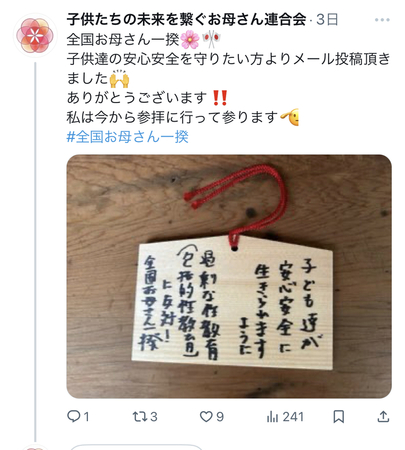Click the flower profile avatar
The image size is (405, 450).
[35, 36]
